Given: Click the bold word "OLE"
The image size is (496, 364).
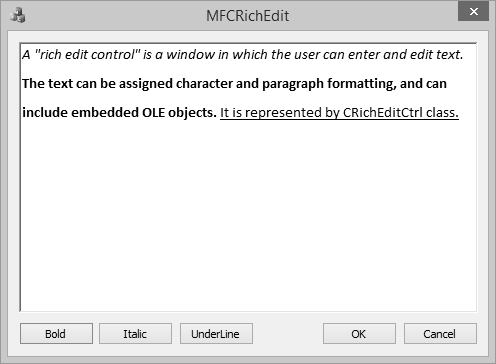Looking at the screenshot, I should [153, 113].
